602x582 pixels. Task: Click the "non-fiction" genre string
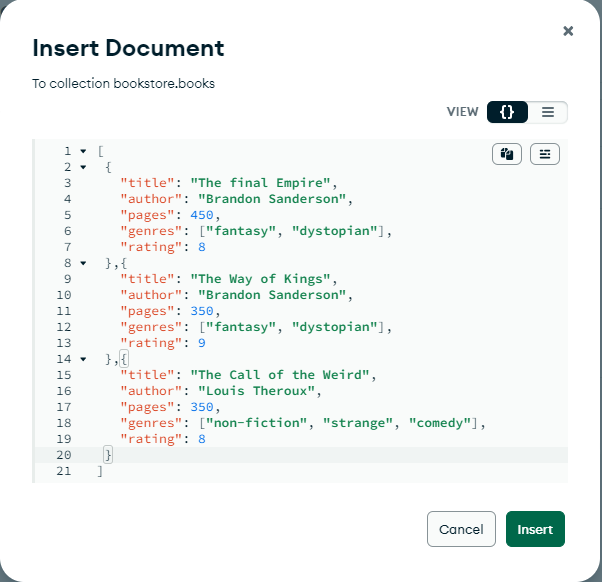(257, 423)
